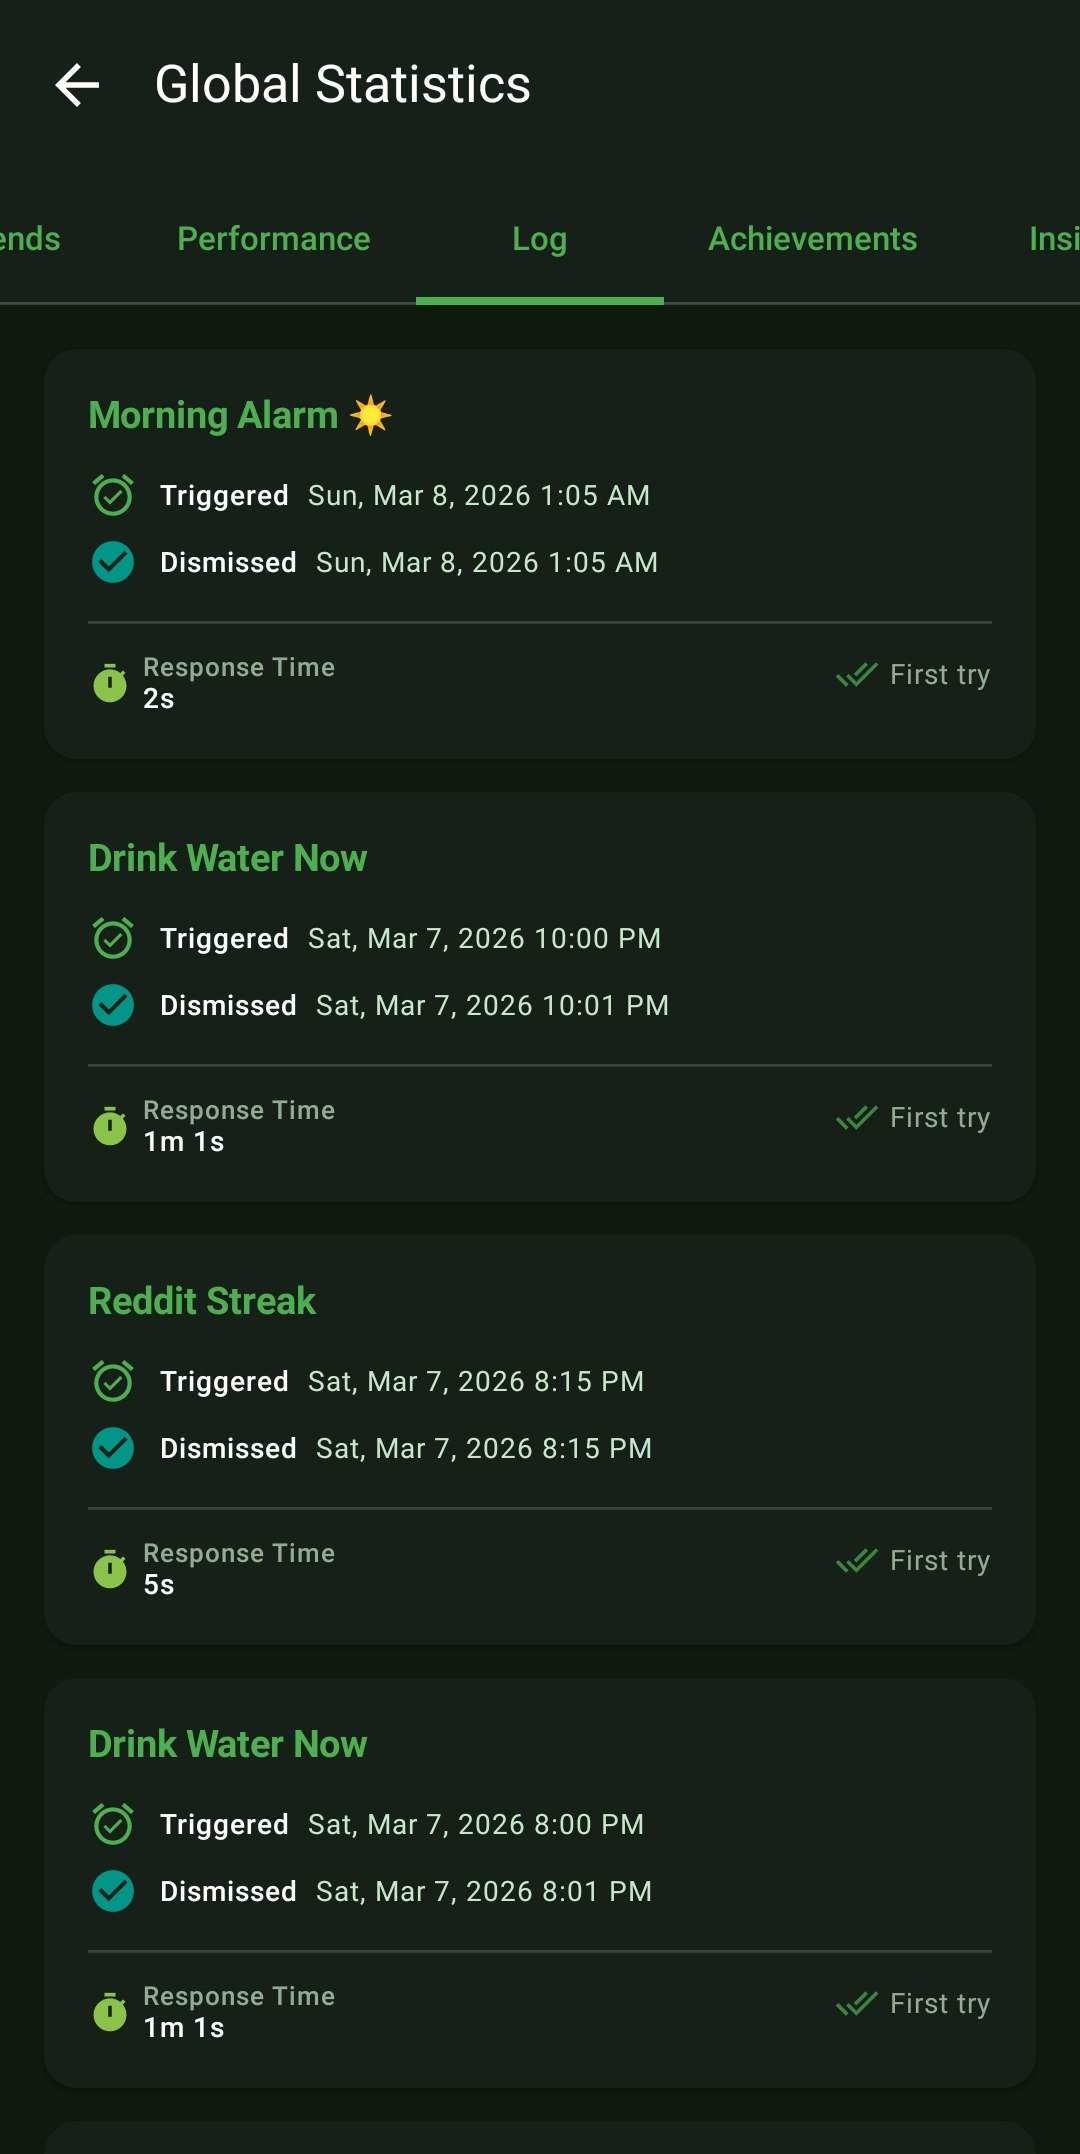Tap the Reddit Streak triggered alarm-clock icon
1080x2154 pixels.
point(113,1381)
